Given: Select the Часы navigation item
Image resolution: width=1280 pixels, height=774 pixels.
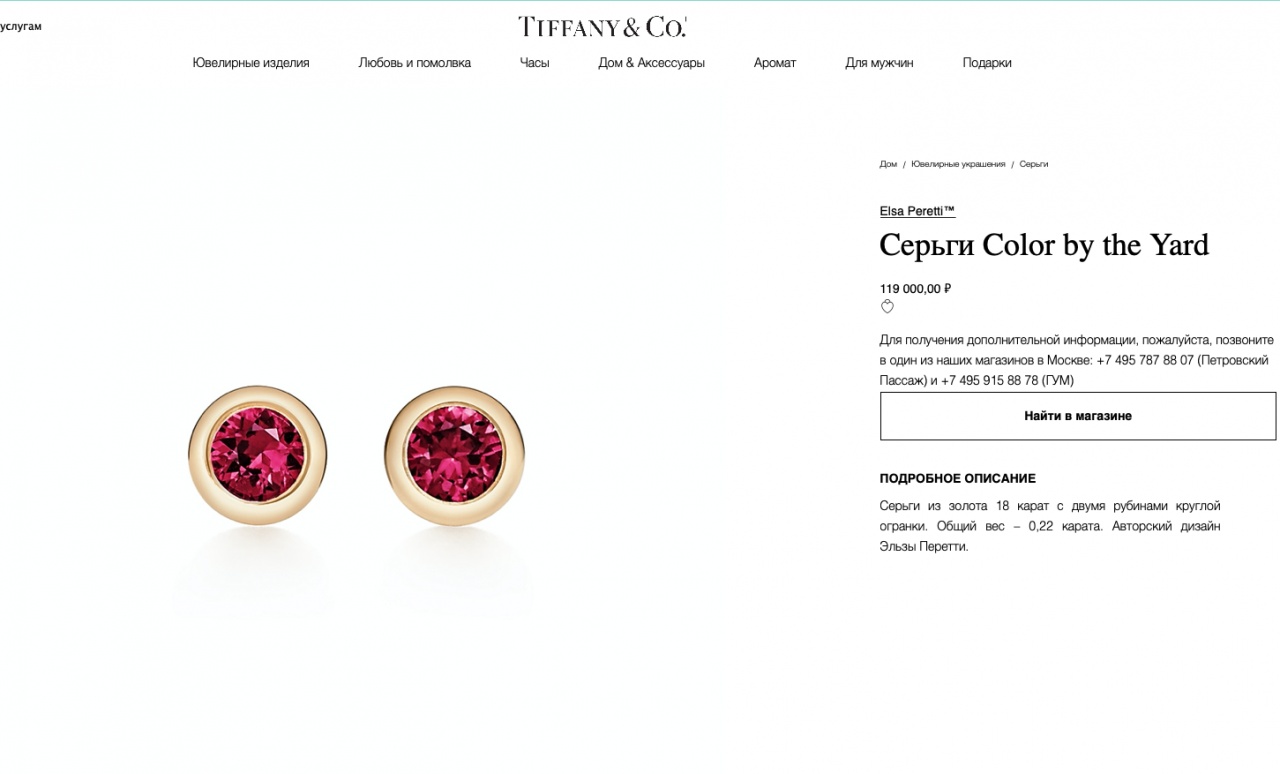Looking at the screenshot, I should (534, 62).
